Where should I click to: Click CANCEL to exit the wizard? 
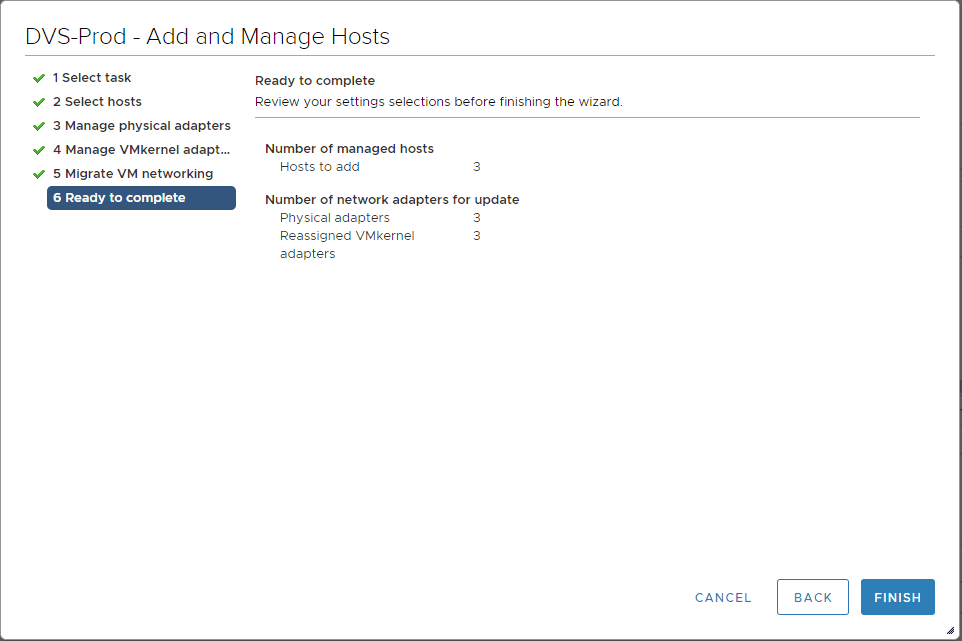point(722,597)
